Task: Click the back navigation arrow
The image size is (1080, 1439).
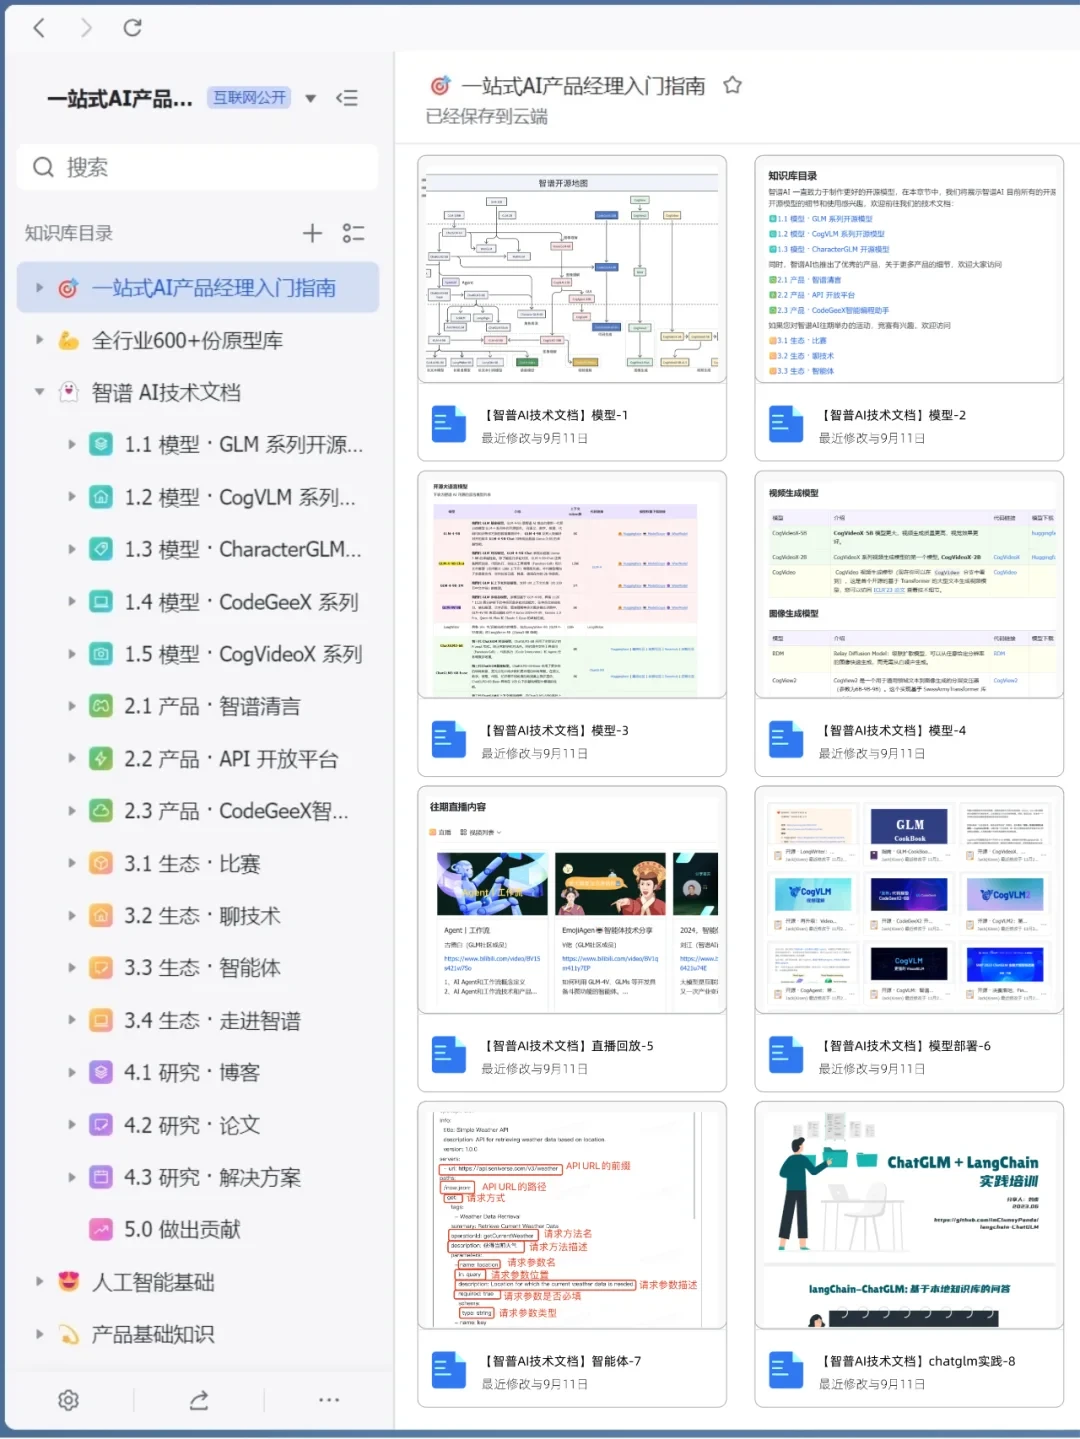Action: coord(39,28)
